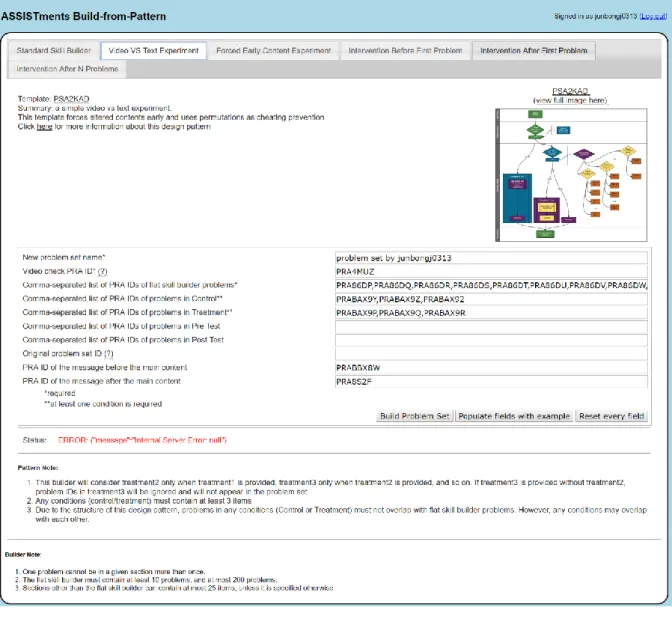Click the Log out link
Image resolution: width=672 pixels, height=622 pixels.
pos(653,16)
